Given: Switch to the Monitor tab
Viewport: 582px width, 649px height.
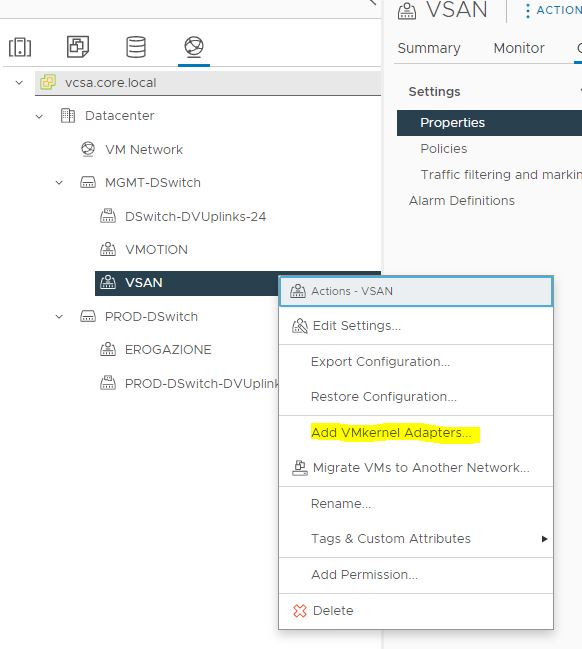Looking at the screenshot, I should tap(519, 48).
